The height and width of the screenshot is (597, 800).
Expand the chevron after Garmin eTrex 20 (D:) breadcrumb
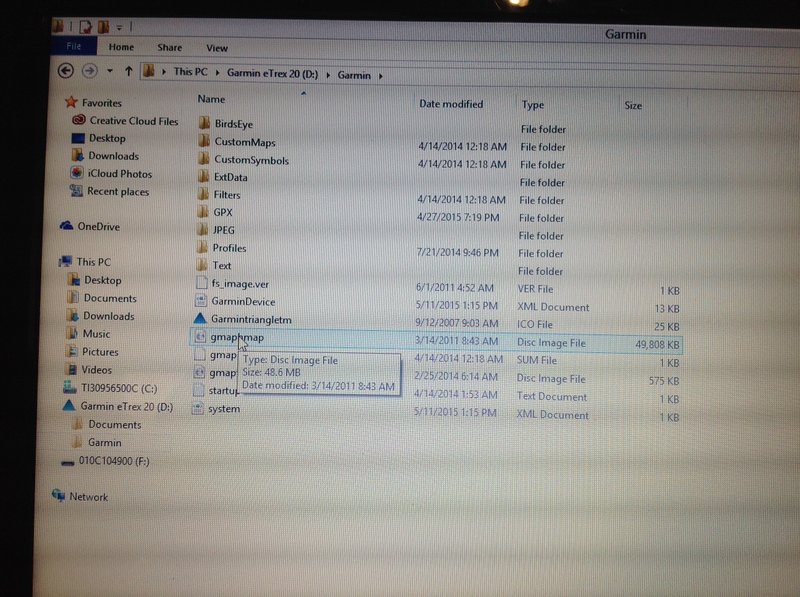pyautogui.click(x=328, y=75)
